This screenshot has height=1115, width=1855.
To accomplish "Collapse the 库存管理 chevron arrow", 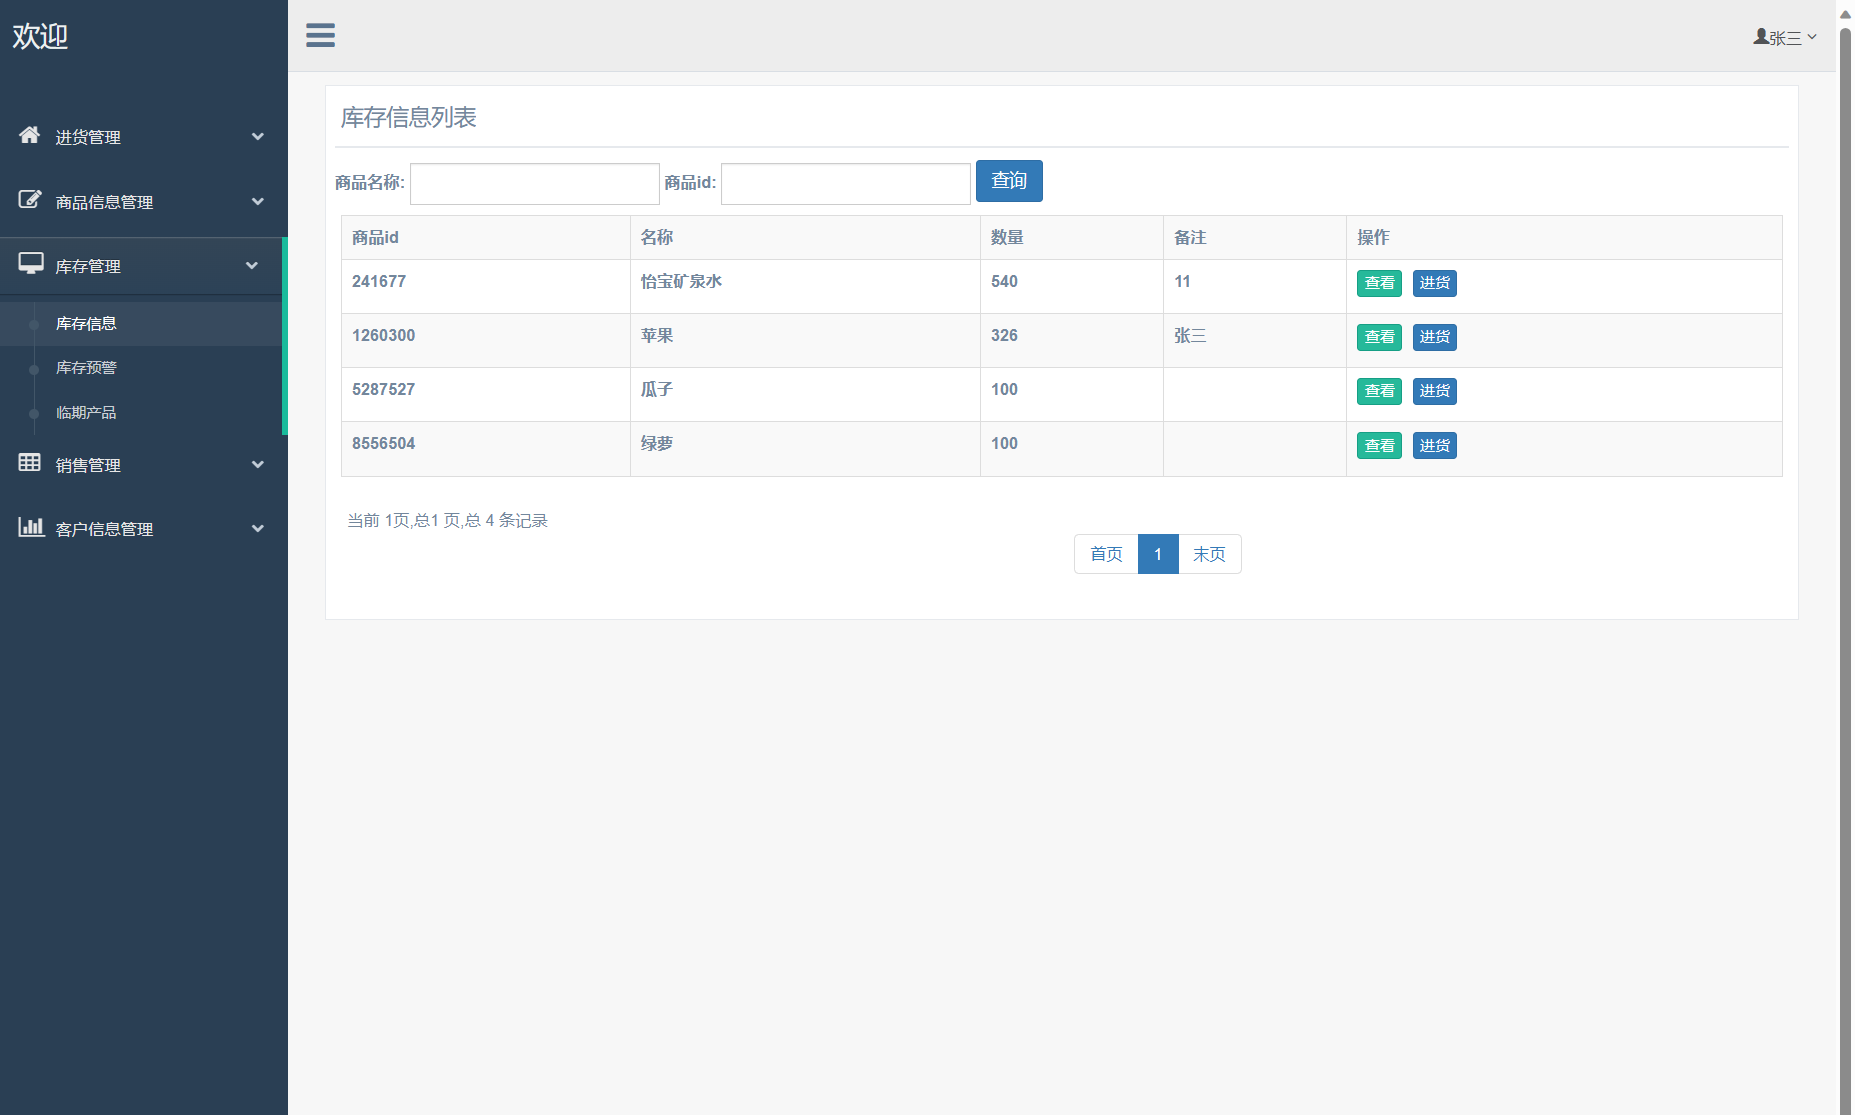I will [252, 266].
